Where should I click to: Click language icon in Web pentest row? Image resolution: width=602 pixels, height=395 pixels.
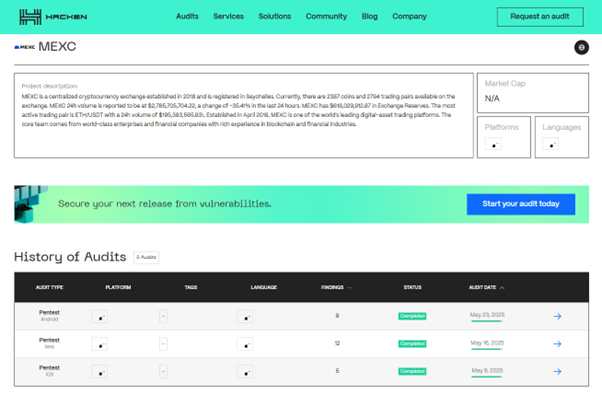pos(245,344)
